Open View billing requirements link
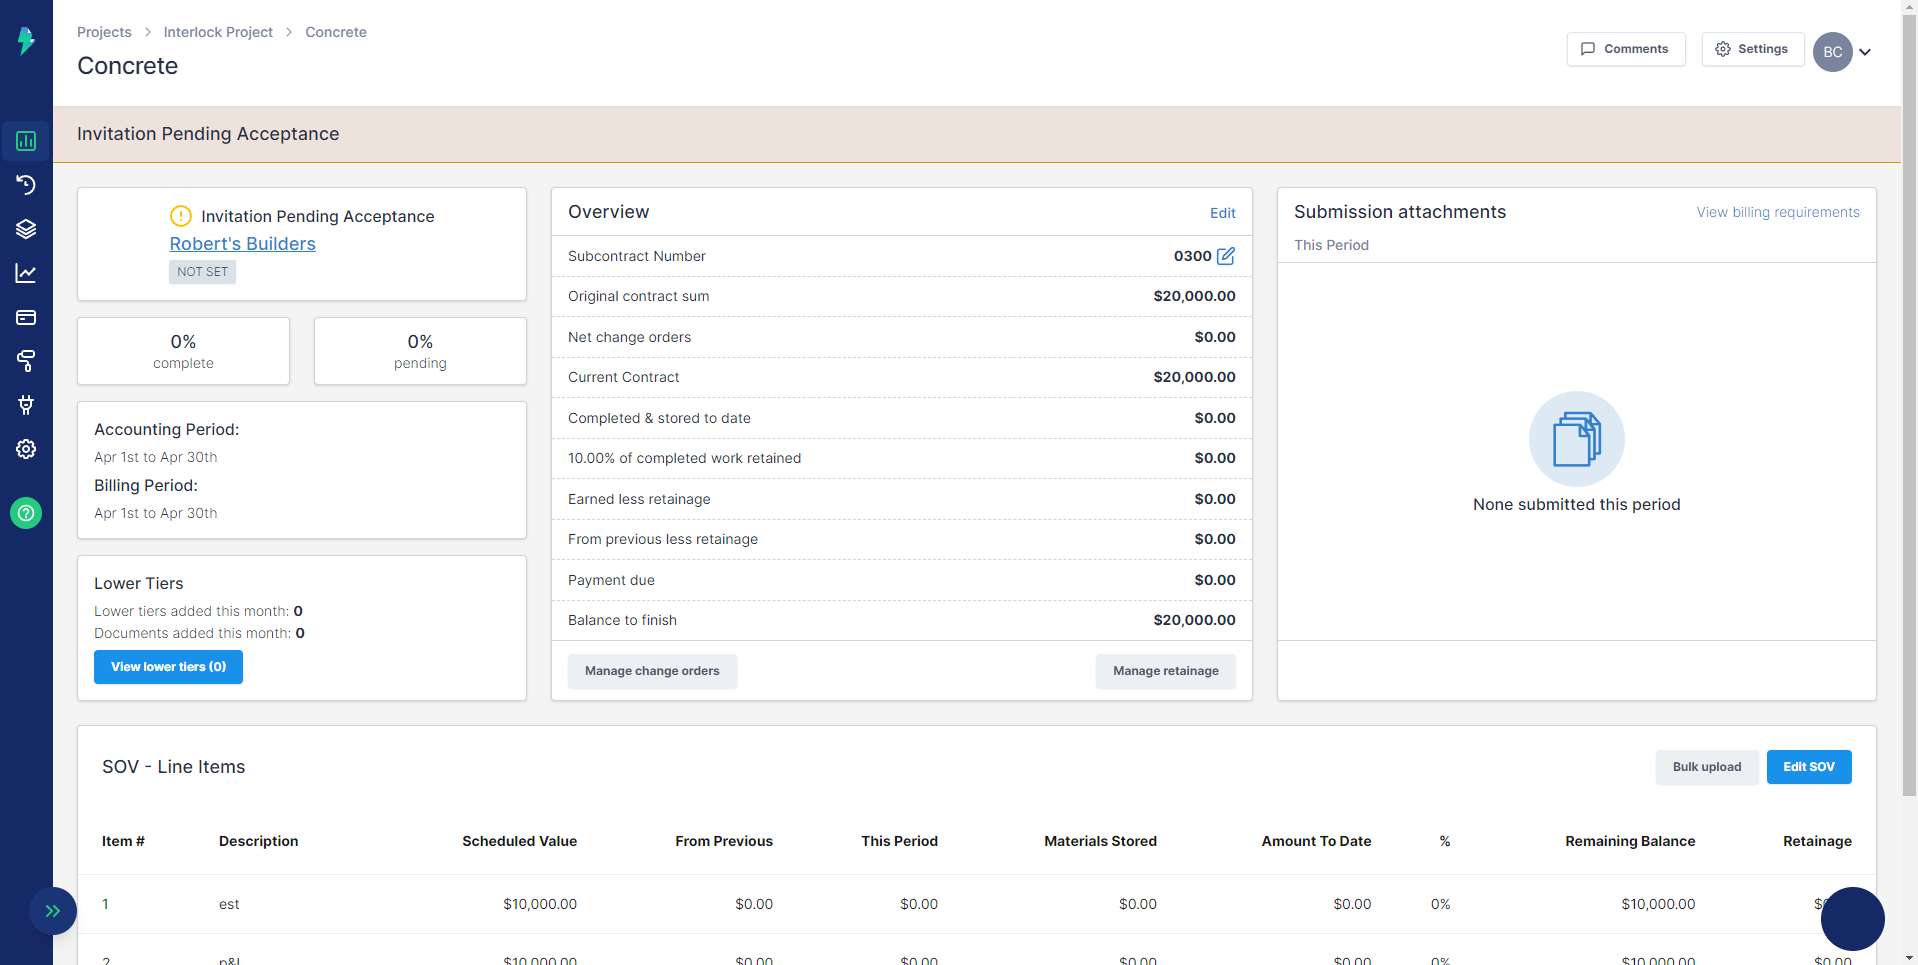Screen dimensions: 1918x965 click(1778, 212)
